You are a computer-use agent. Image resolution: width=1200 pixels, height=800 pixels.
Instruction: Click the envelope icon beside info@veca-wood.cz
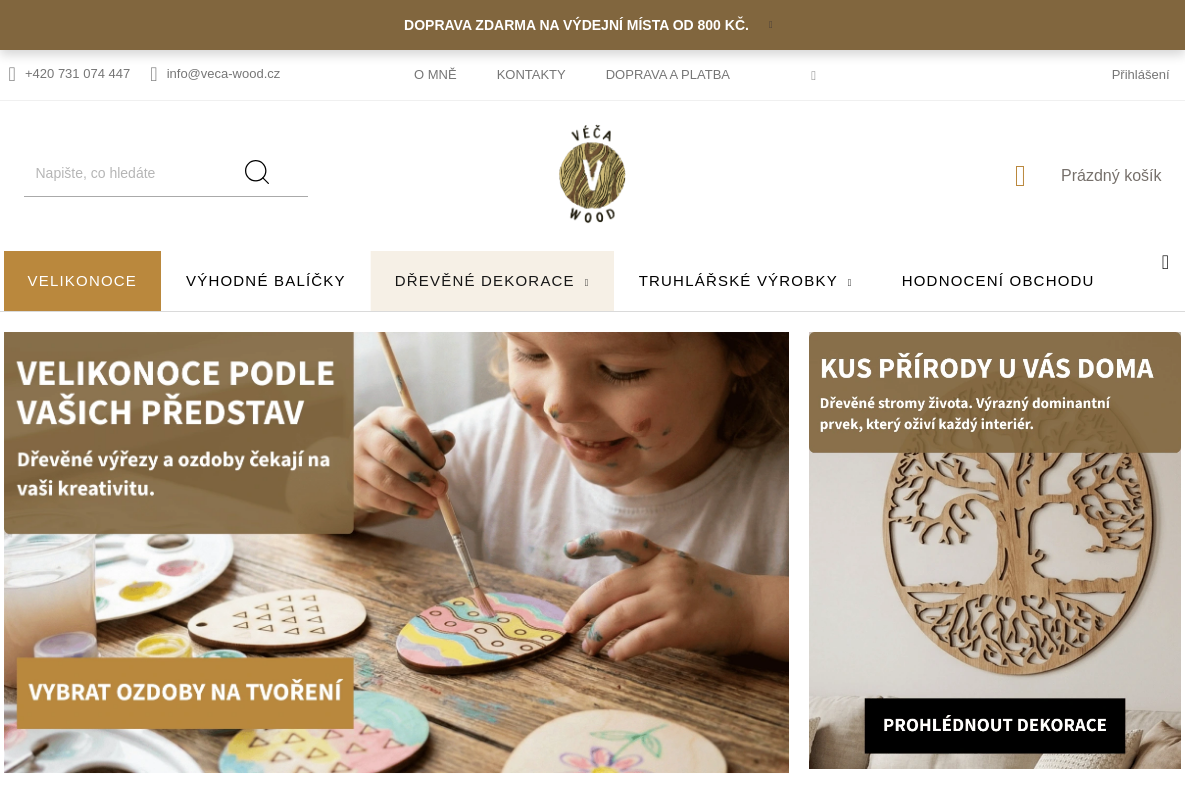tap(154, 74)
